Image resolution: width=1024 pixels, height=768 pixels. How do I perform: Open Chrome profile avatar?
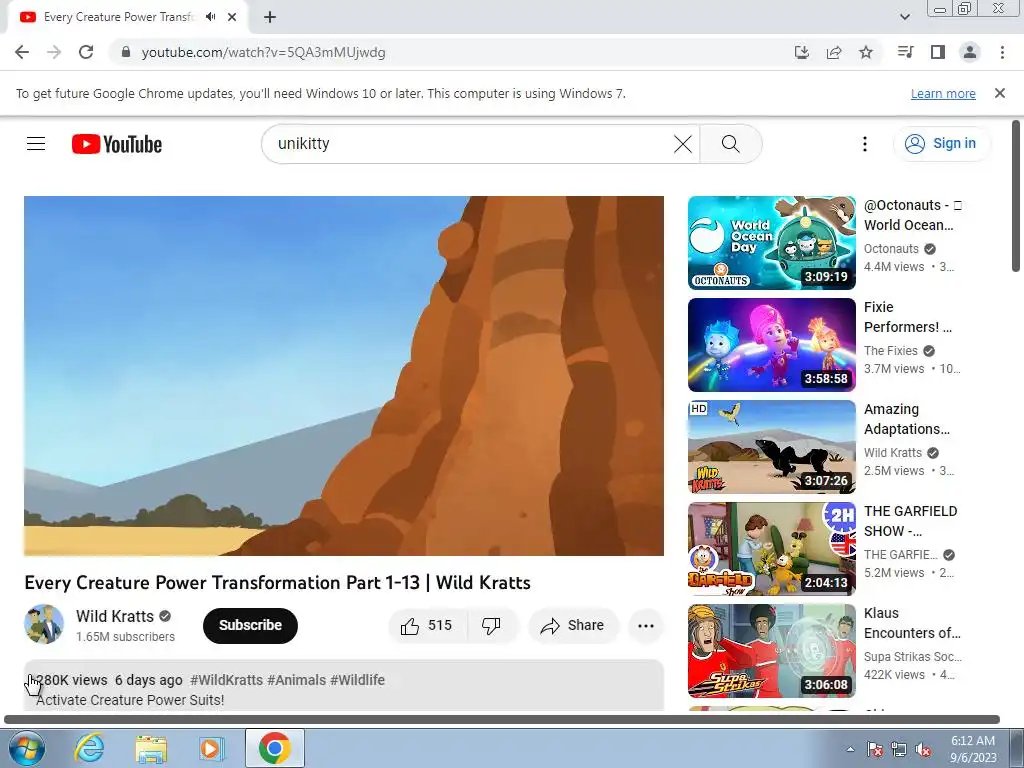(970, 52)
